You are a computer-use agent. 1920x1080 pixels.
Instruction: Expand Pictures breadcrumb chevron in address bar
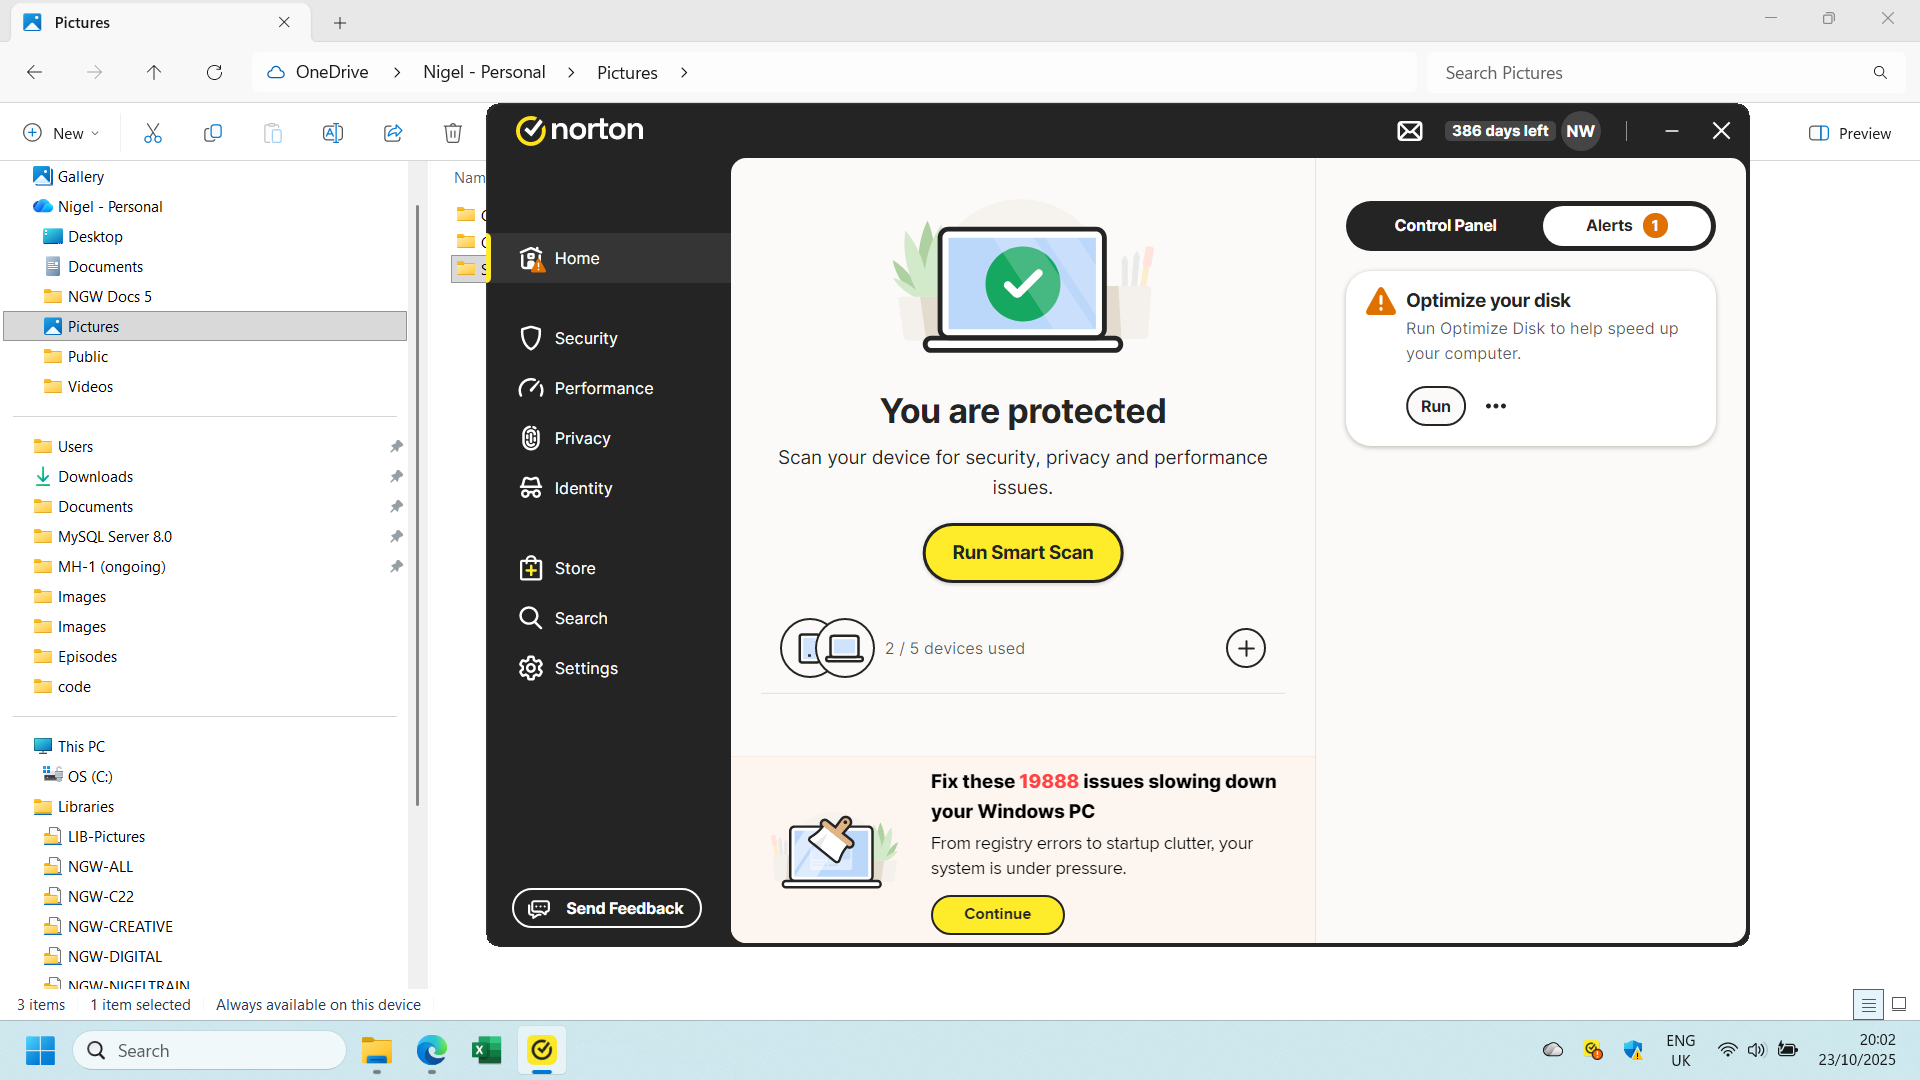tap(684, 73)
